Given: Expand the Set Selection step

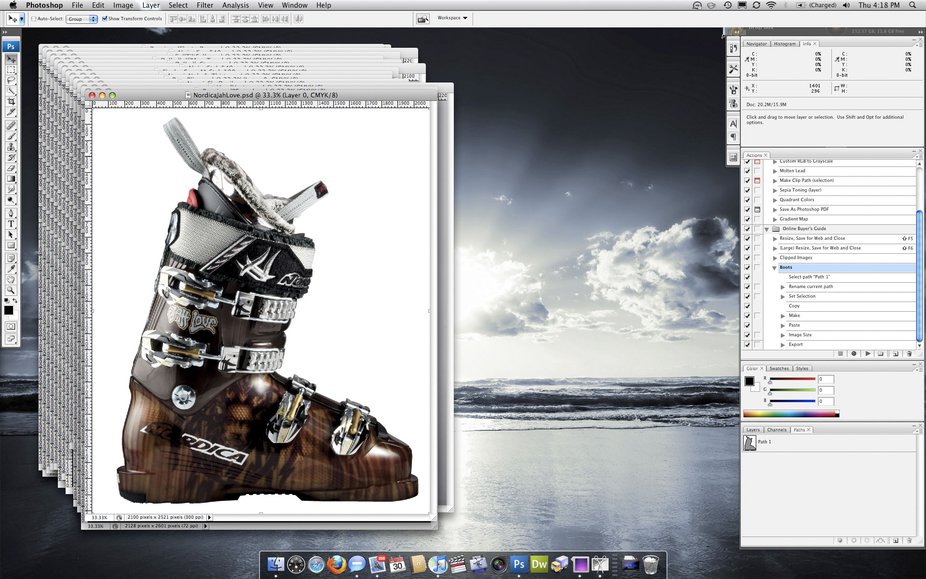Looking at the screenshot, I should click(783, 297).
